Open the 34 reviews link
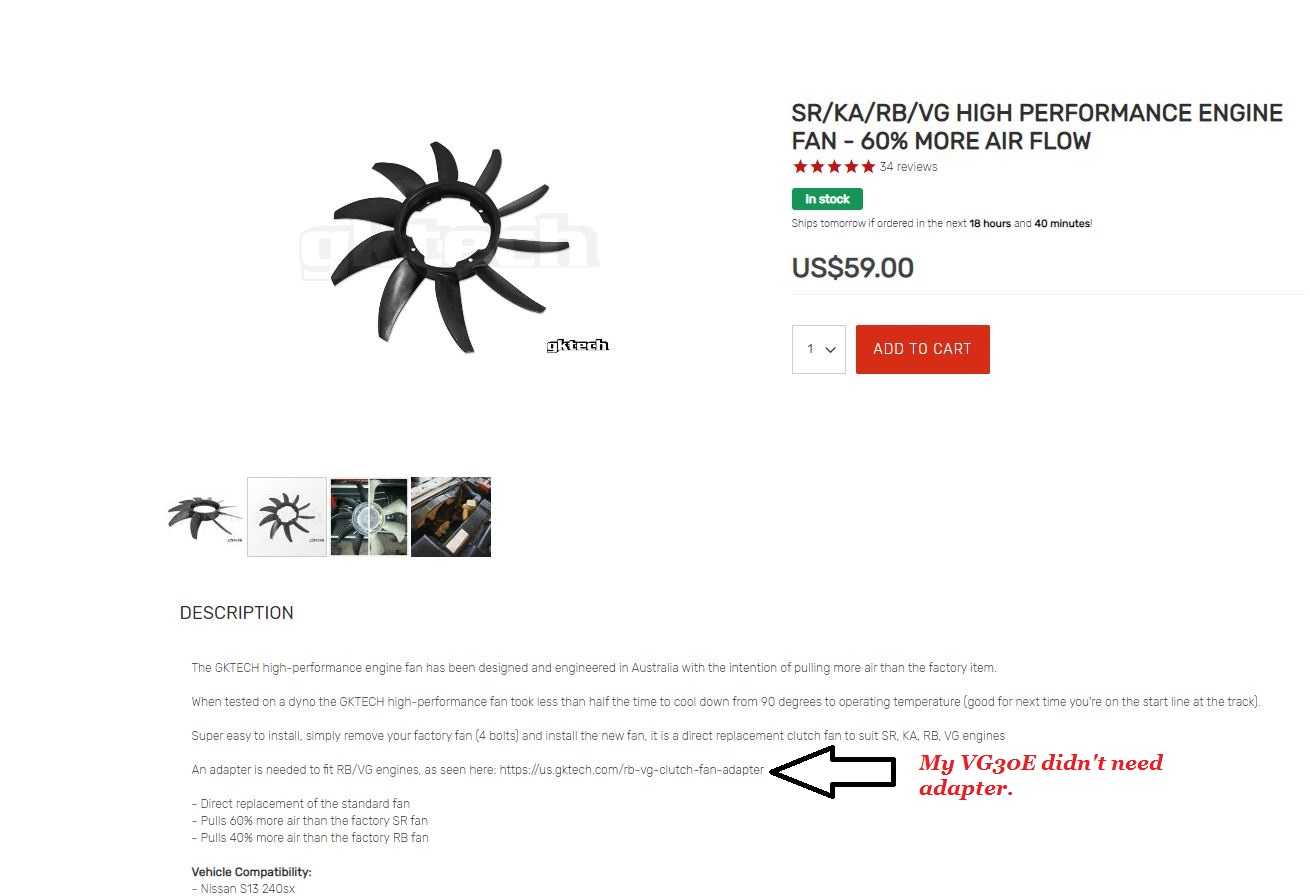 point(909,167)
